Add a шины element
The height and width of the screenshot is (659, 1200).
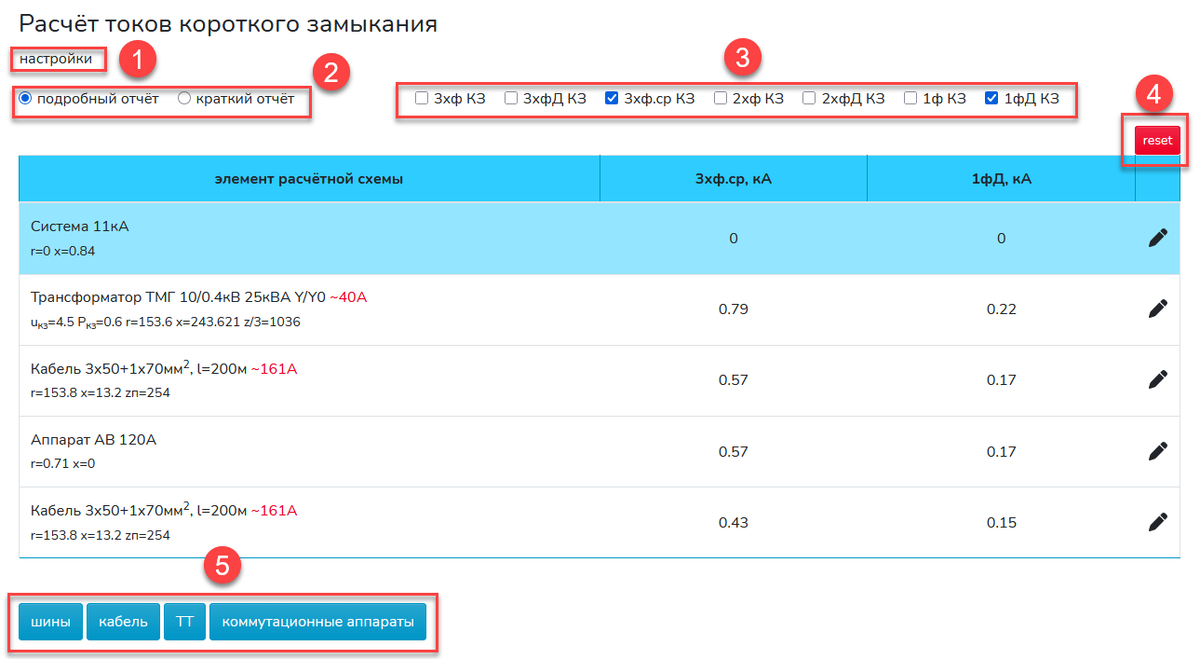click(x=49, y=620)
